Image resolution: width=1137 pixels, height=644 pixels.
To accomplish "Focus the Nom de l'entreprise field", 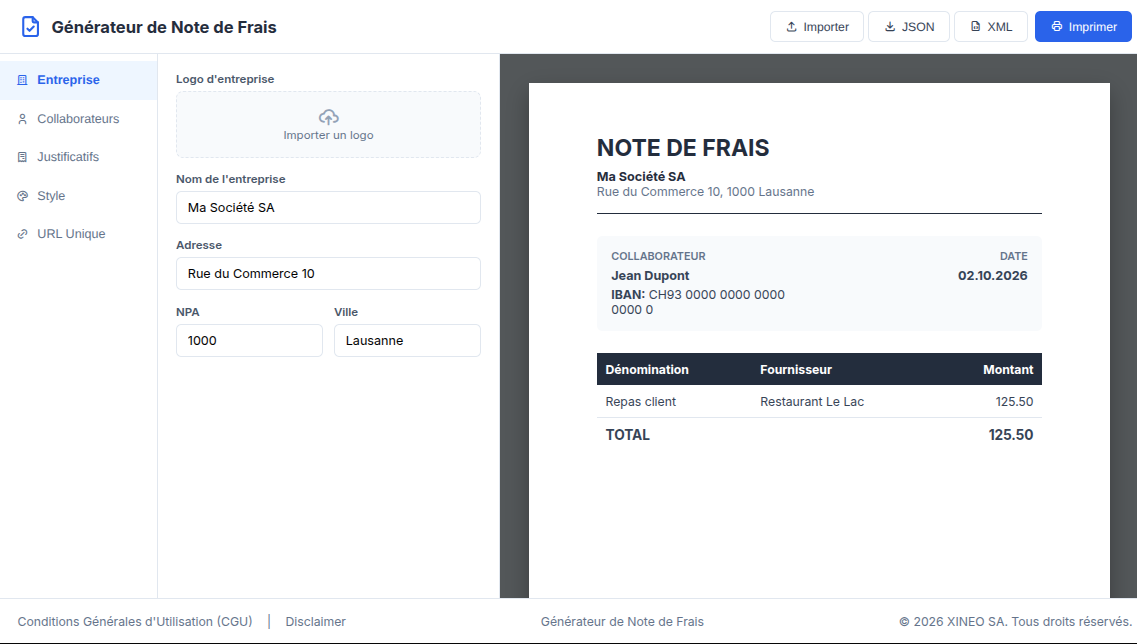I will tap(328, 207).
